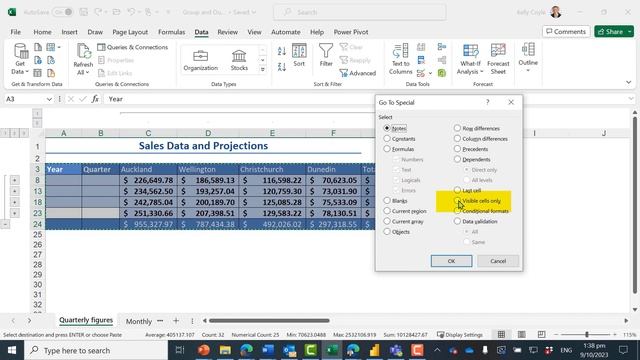Collapse the outline at row 24

click(5, 224)
